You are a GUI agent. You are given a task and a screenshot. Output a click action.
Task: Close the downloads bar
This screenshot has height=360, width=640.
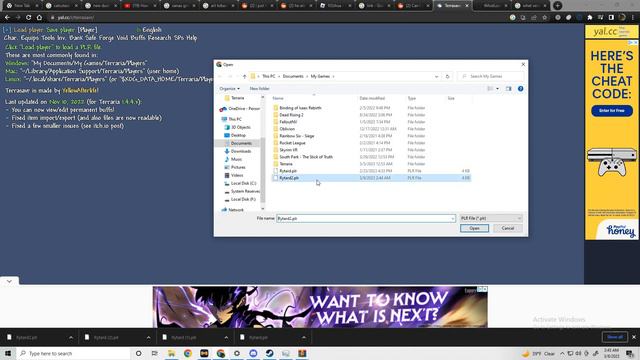pyautogui.click(x=634, y=337)
